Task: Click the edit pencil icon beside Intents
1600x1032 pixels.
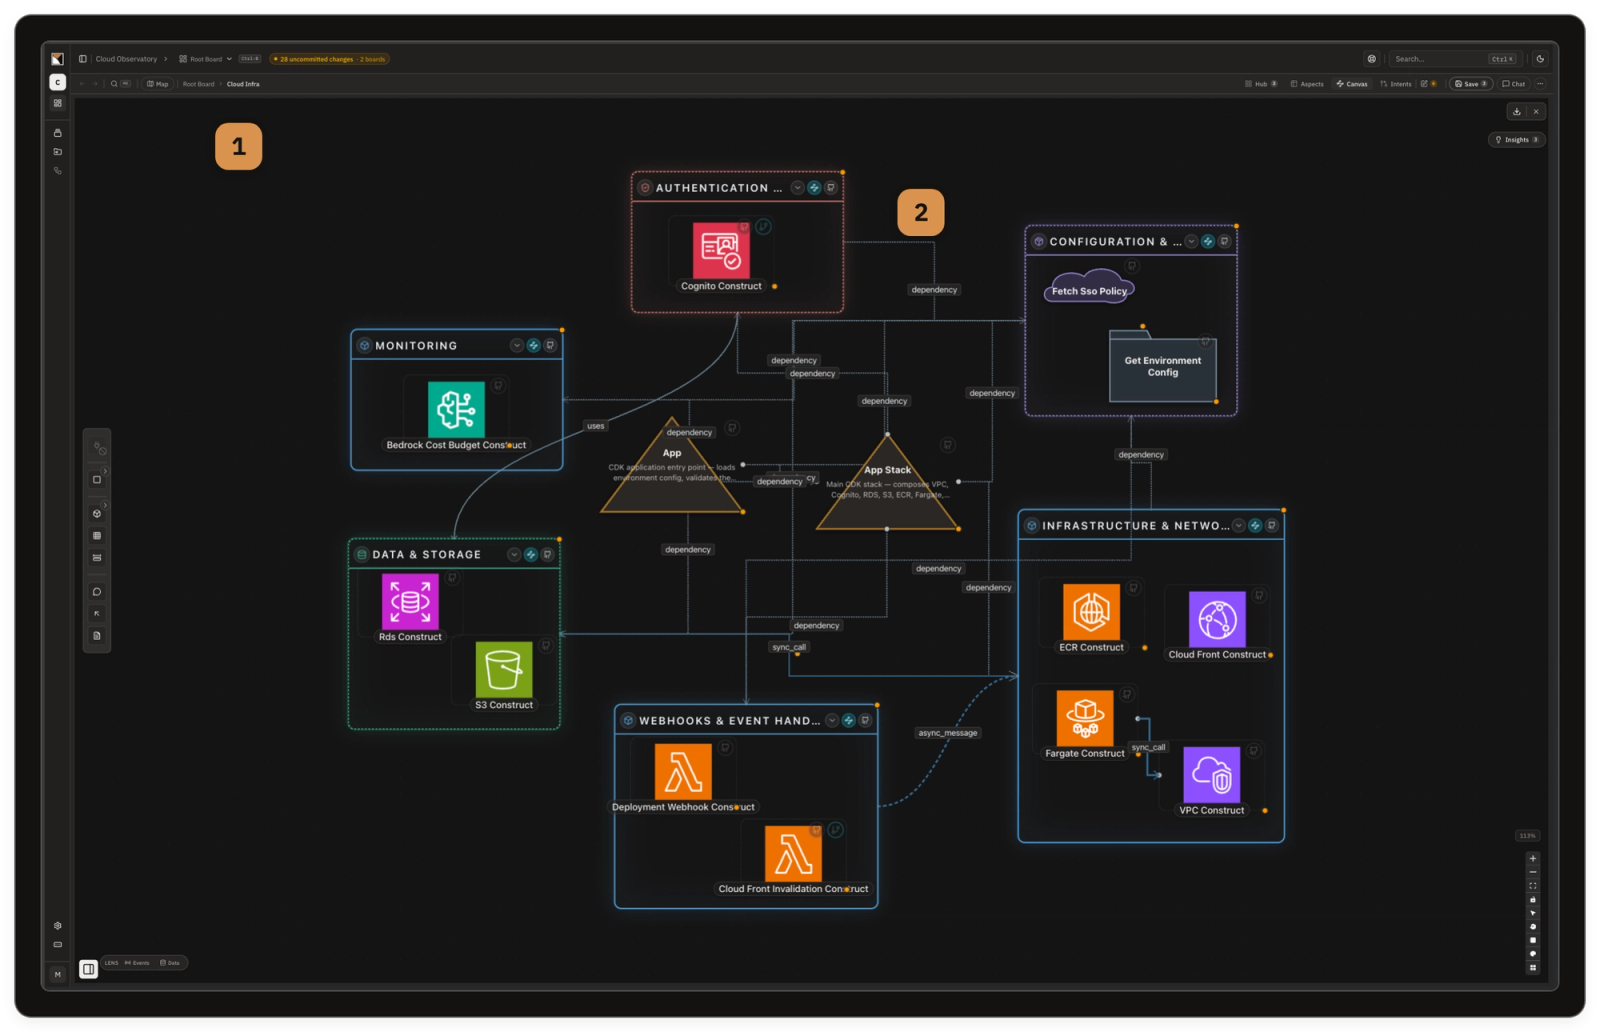Action: pos(1424,84)
